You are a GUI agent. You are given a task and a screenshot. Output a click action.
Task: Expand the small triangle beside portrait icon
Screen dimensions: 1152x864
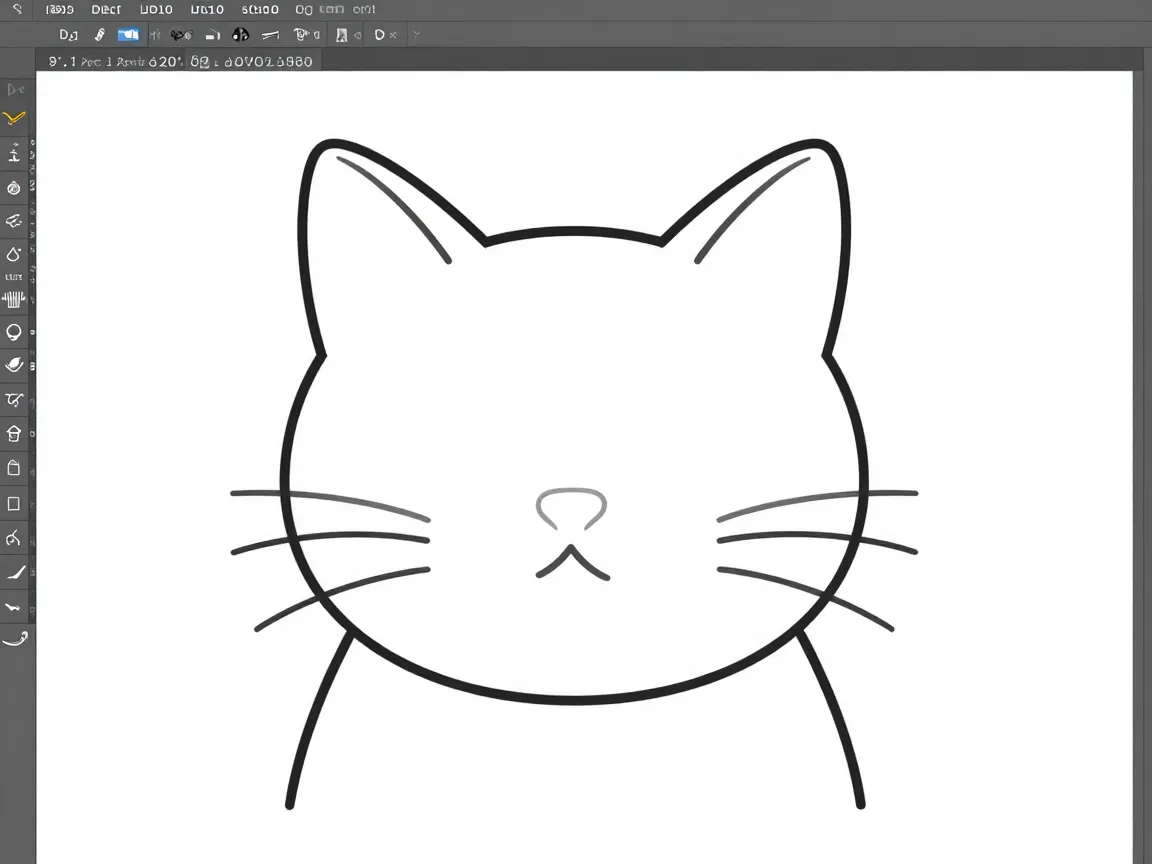click(358, 35)
